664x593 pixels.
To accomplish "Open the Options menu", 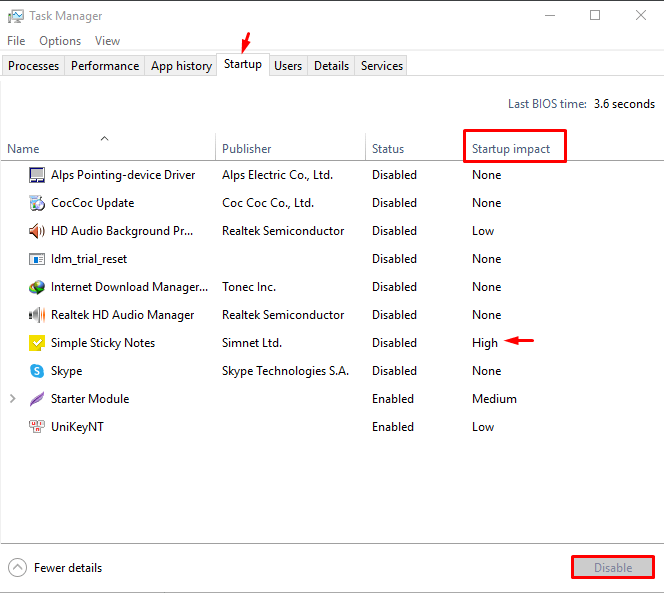I will click(60, 41).
